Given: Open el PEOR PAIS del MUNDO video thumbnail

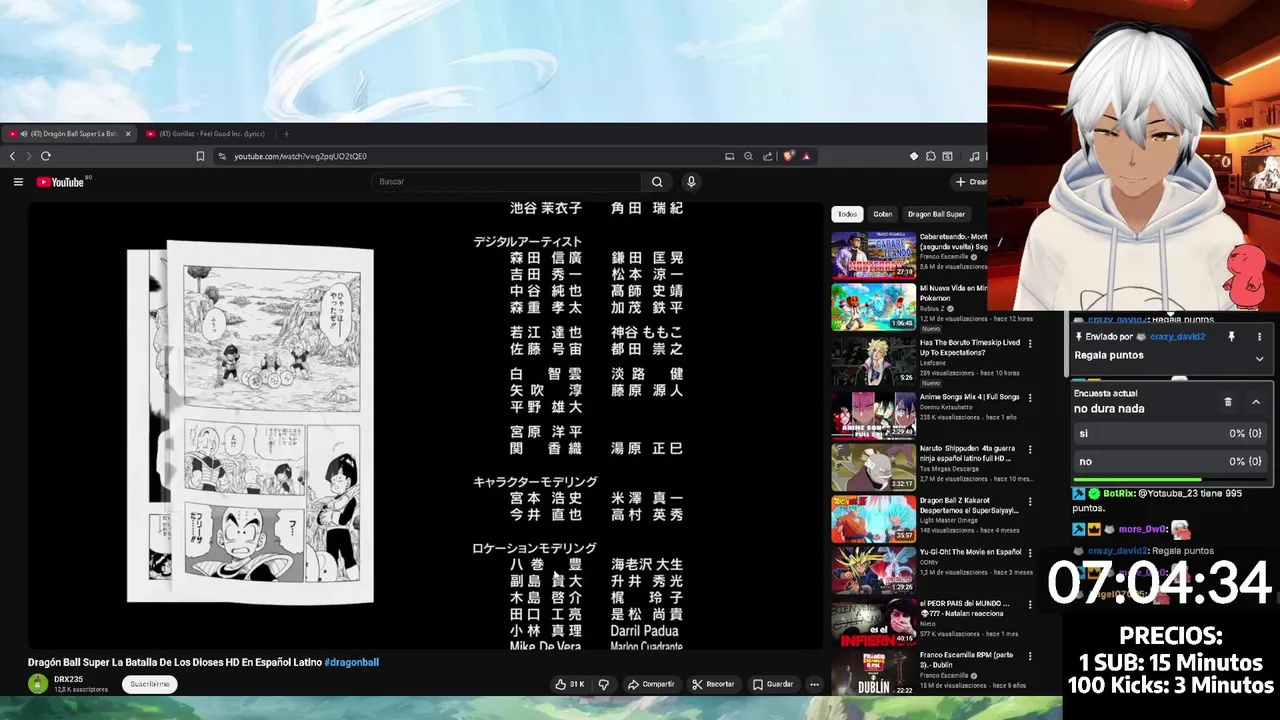Looking at the screenshot, I should tap(873, 624).
